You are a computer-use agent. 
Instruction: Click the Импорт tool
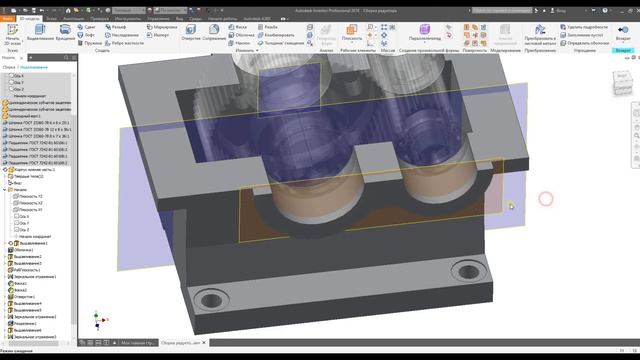click(x=158, y=35)
